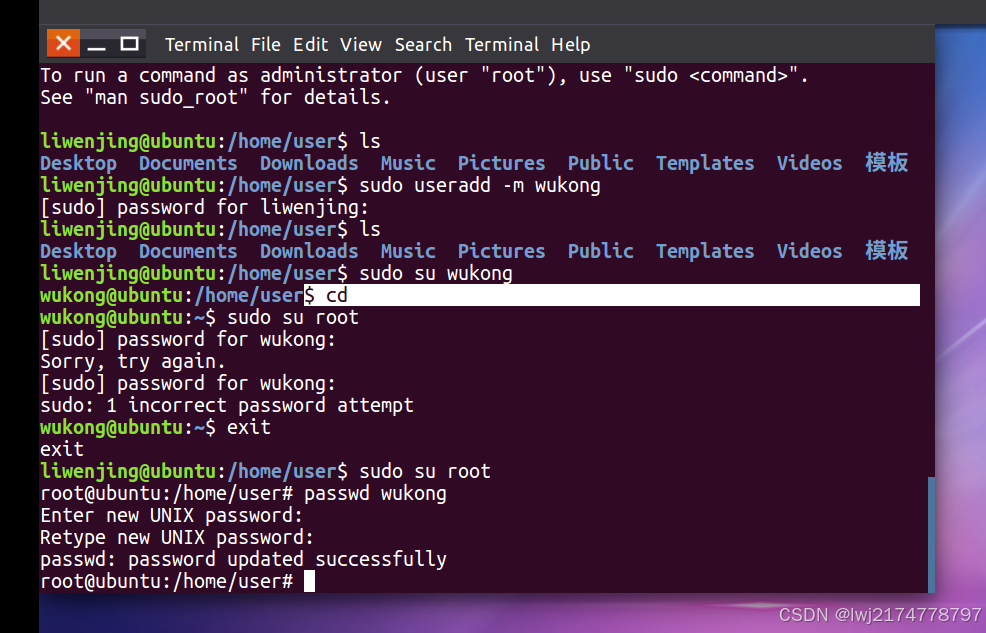Open the Search menu
Image resolution: width=986 pixels, height=633 pixels.
[423, 45]
